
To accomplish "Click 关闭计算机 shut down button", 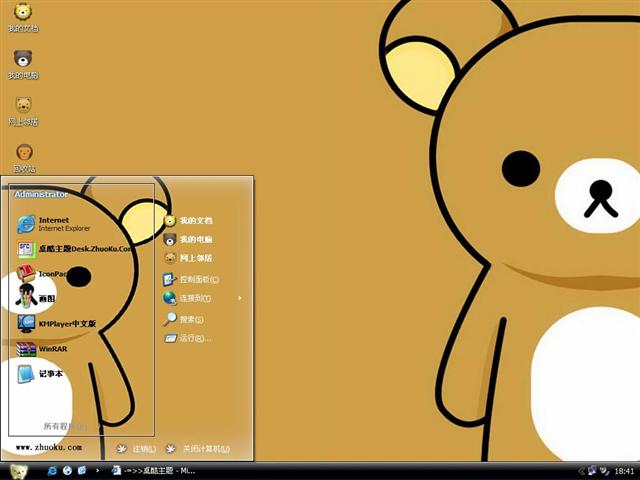I will coord(203,449).
